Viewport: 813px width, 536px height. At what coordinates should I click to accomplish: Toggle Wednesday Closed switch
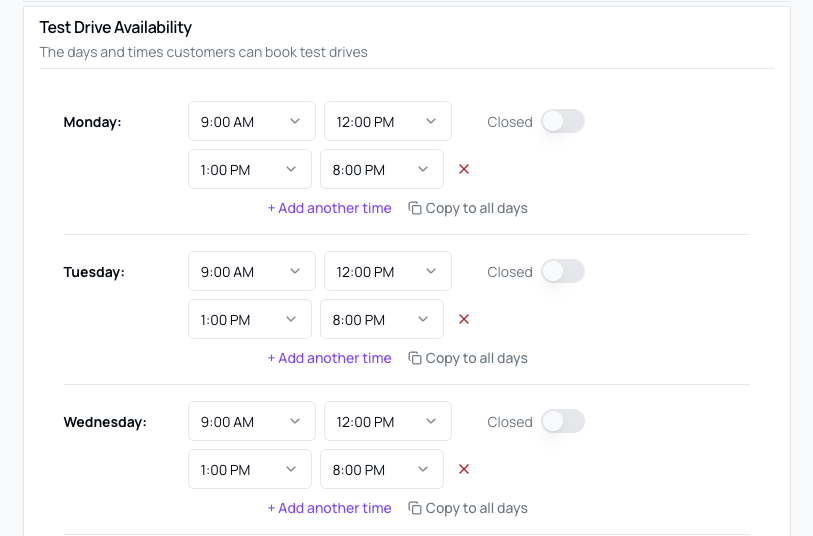[x=563, y=421]
